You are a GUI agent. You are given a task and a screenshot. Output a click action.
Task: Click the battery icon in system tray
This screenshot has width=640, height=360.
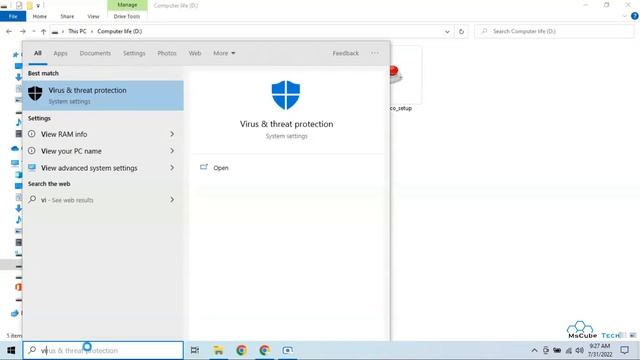pyautogui.click(x=557, y=350)
